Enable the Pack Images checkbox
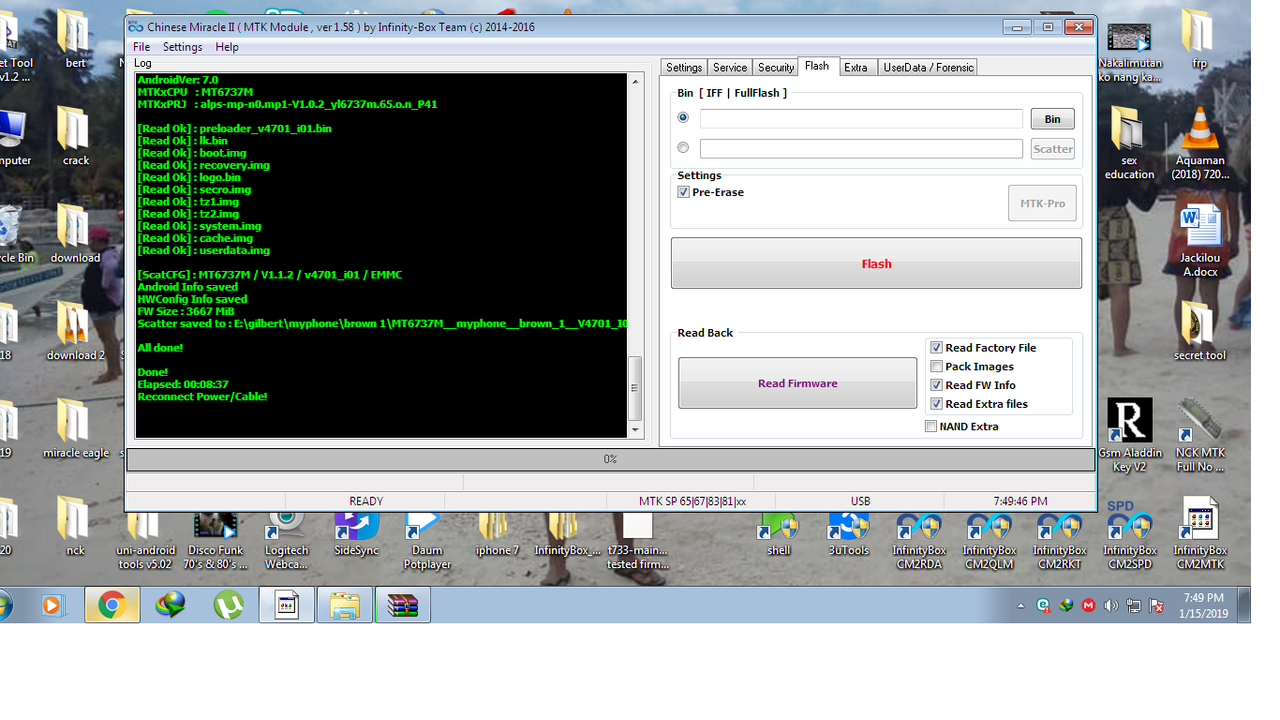1280x720 pixels. [937, 367]
